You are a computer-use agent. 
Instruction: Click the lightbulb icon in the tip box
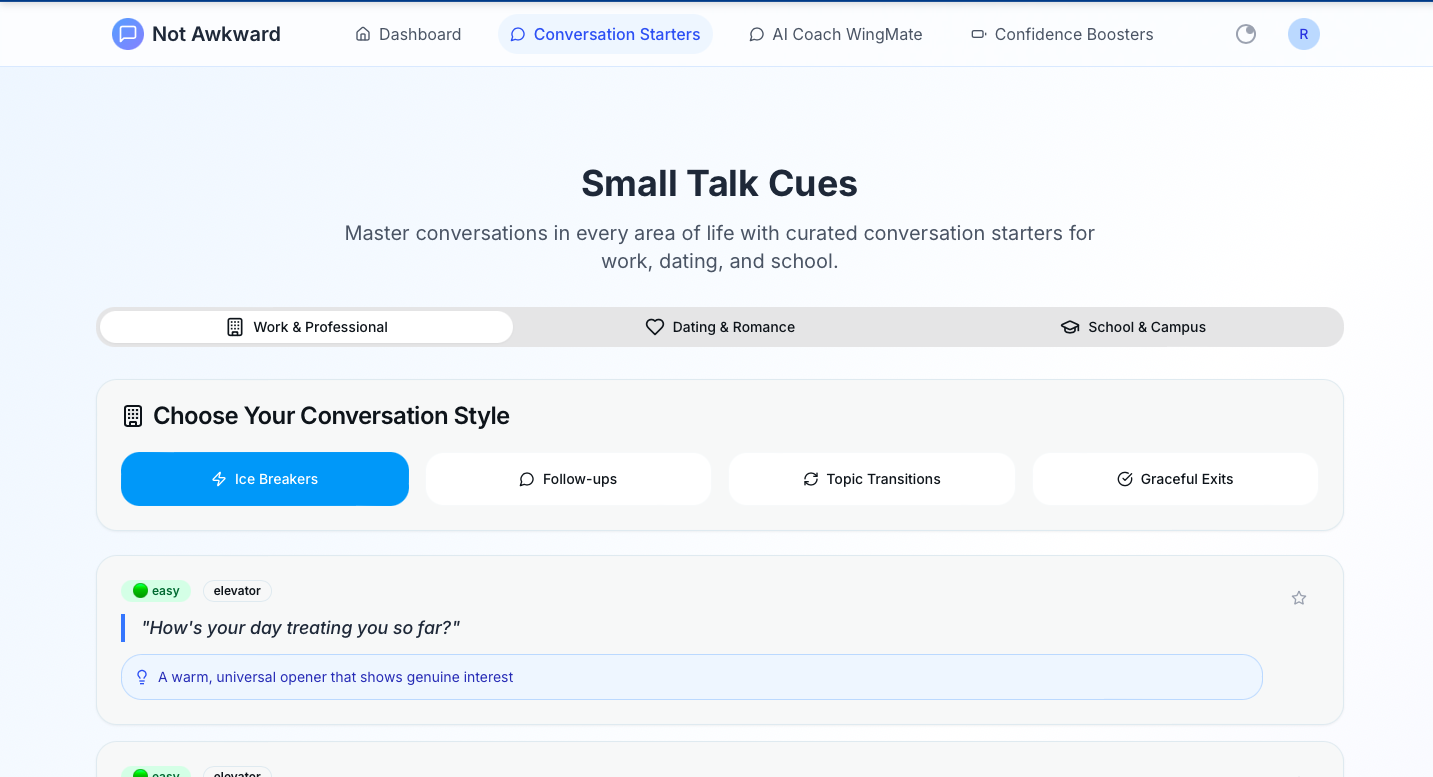pos(142,677)
